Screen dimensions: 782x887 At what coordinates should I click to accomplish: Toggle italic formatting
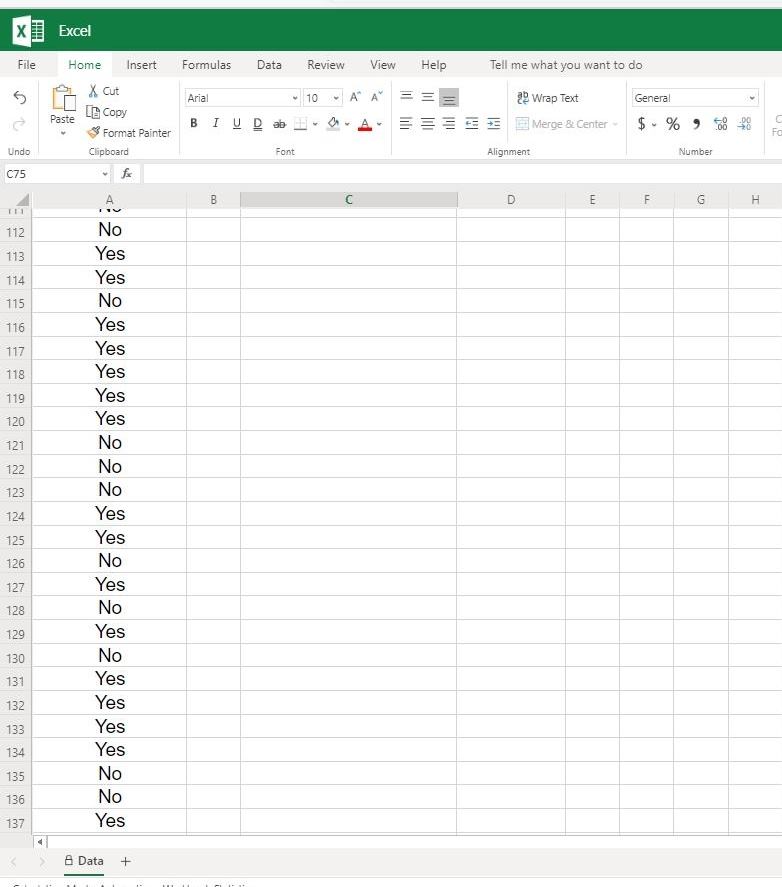[x=216, y=123]
